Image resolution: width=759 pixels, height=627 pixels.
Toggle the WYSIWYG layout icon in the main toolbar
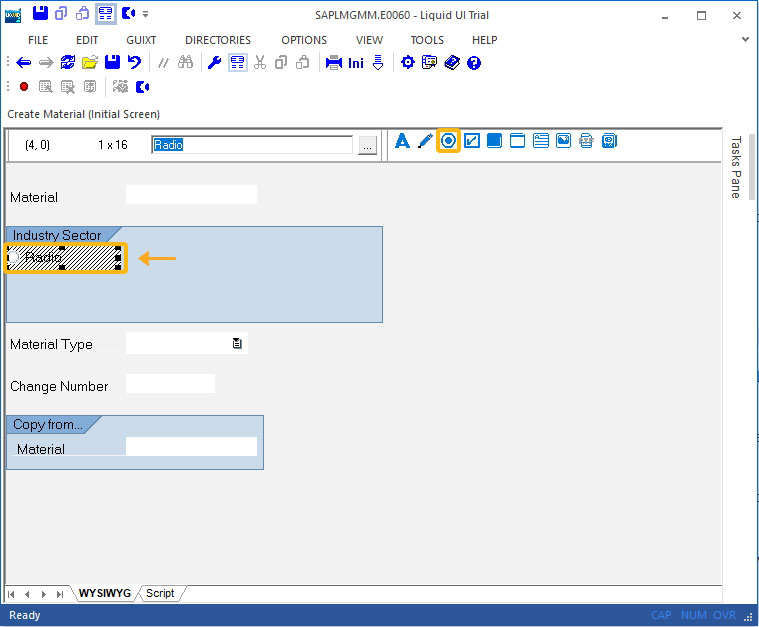[237, 62]
